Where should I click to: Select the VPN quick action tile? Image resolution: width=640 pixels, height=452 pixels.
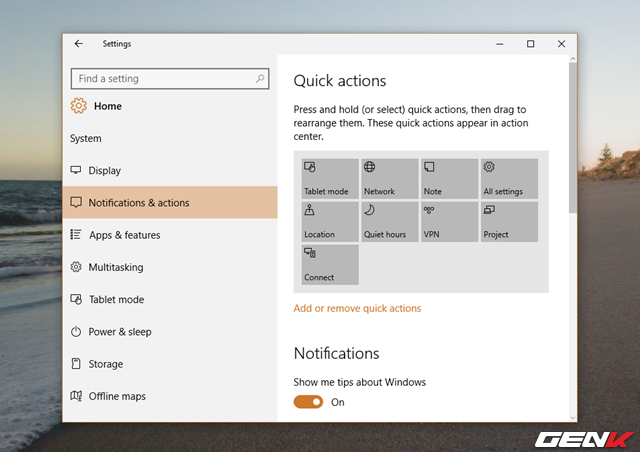[449, 222]
